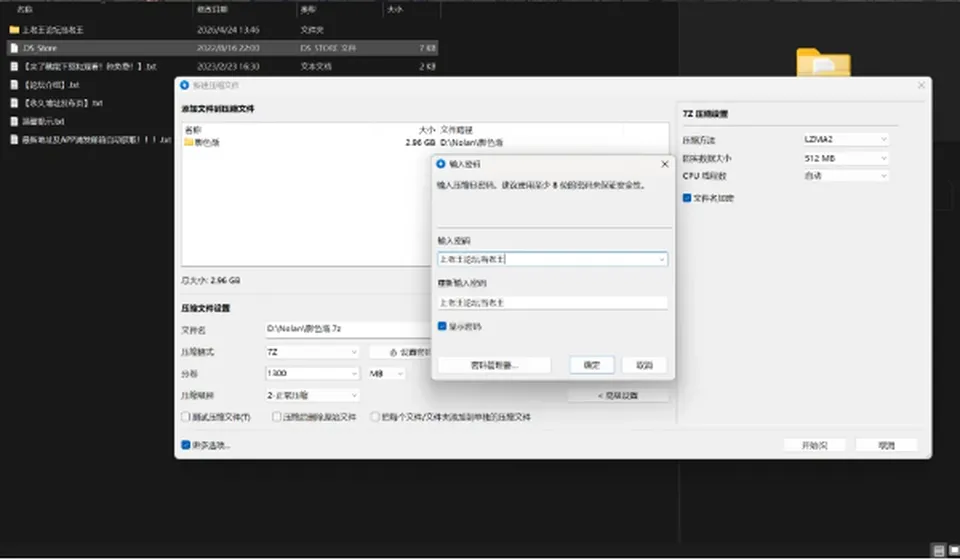Switch explorer to details view icon
Image resolution: width=960 pixels, height=560 pixels.
tap(939, 550)
